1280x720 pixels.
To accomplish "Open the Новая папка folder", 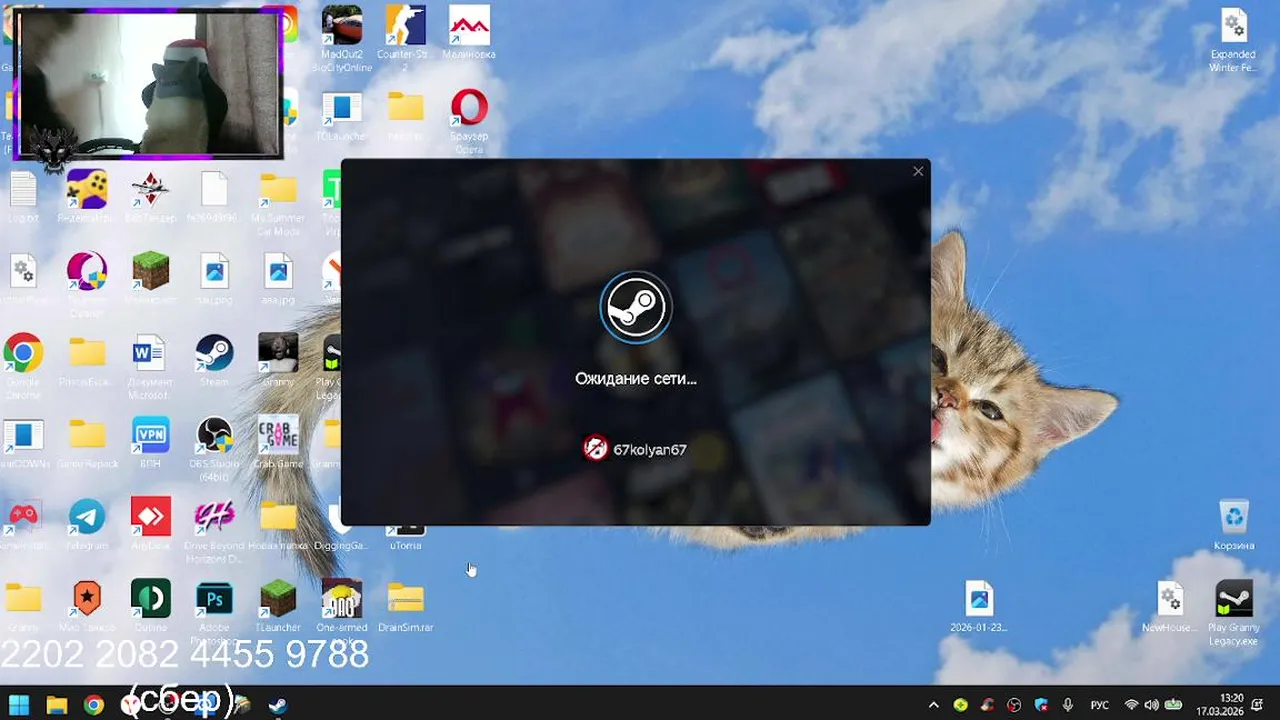I will [278, 524].
